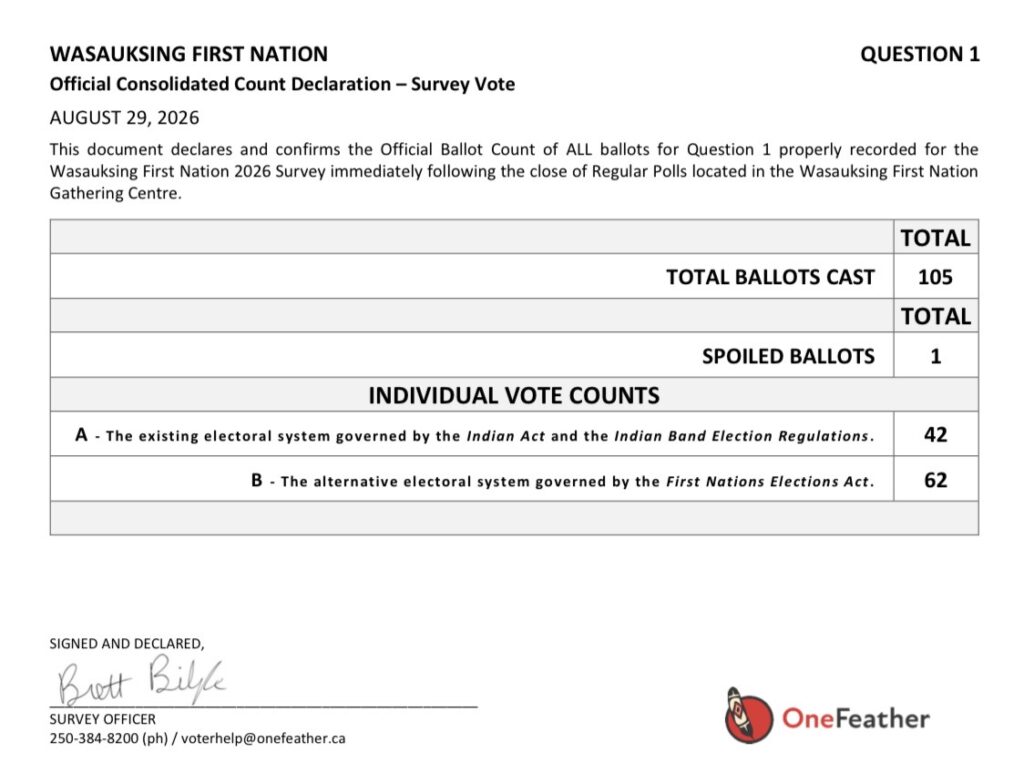
Task: Select option A Indian Act row text
Action: click(x=475, y=435)
